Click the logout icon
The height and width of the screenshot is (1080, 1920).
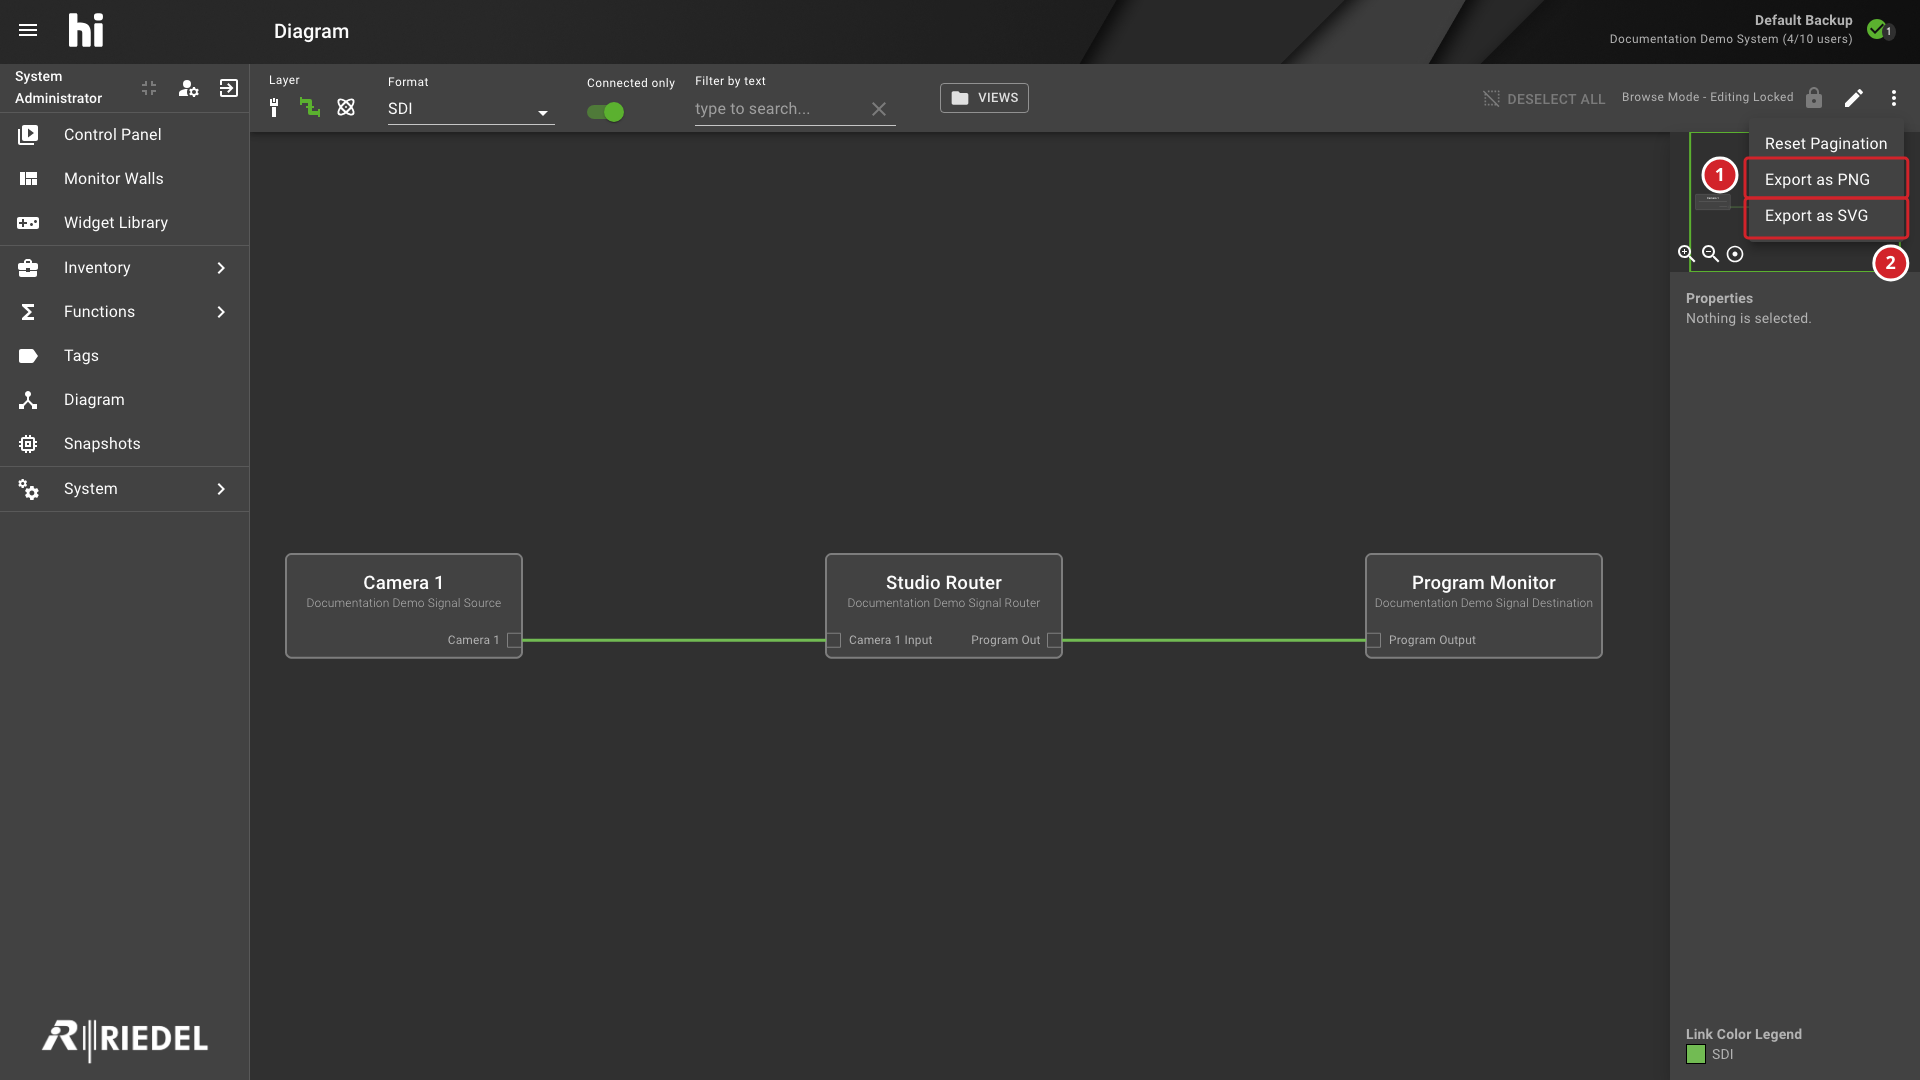229,88
